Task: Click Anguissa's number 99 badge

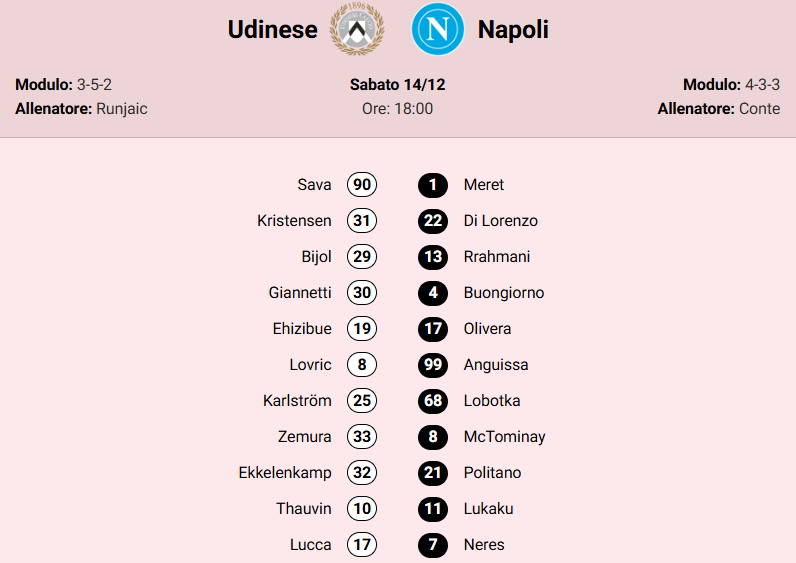Action: click(x=433, y=365)
